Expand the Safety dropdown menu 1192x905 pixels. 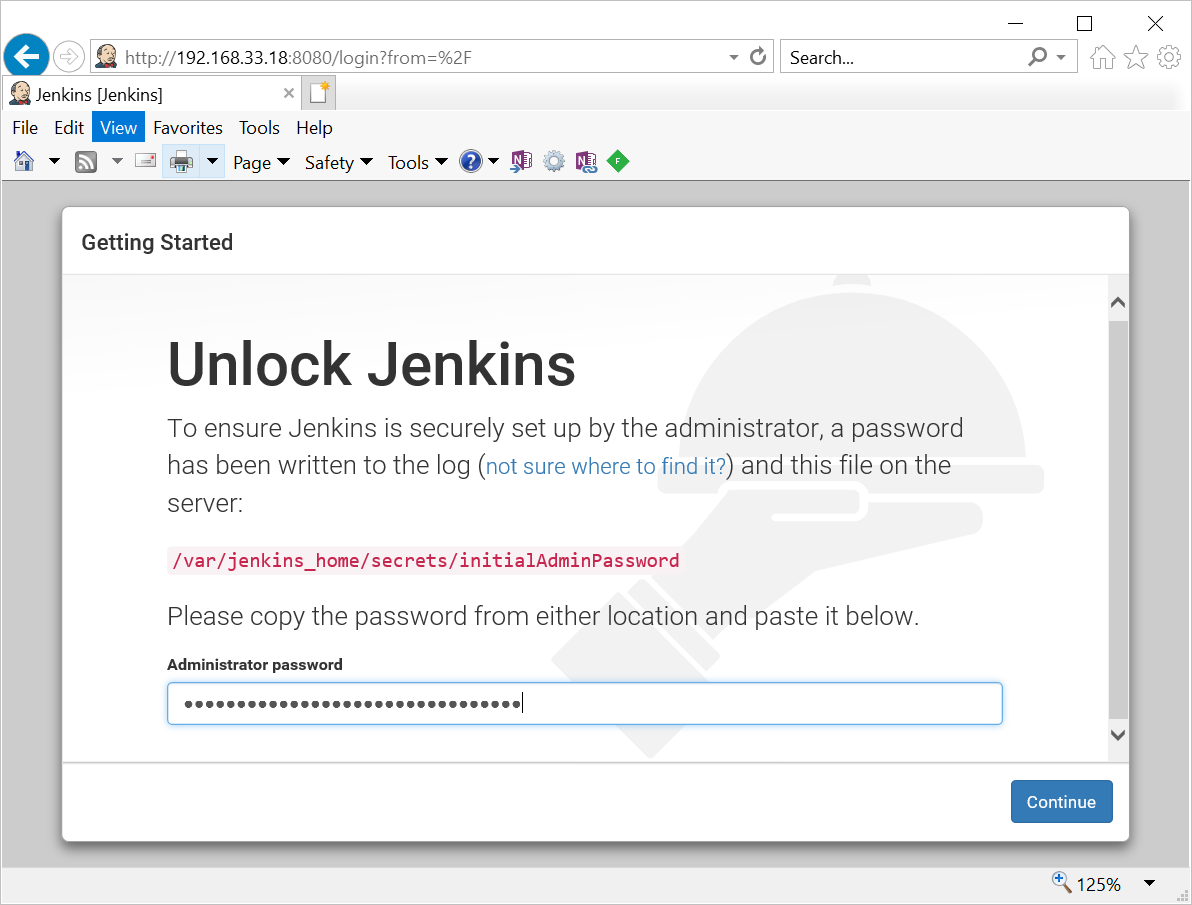click(338, 162)
